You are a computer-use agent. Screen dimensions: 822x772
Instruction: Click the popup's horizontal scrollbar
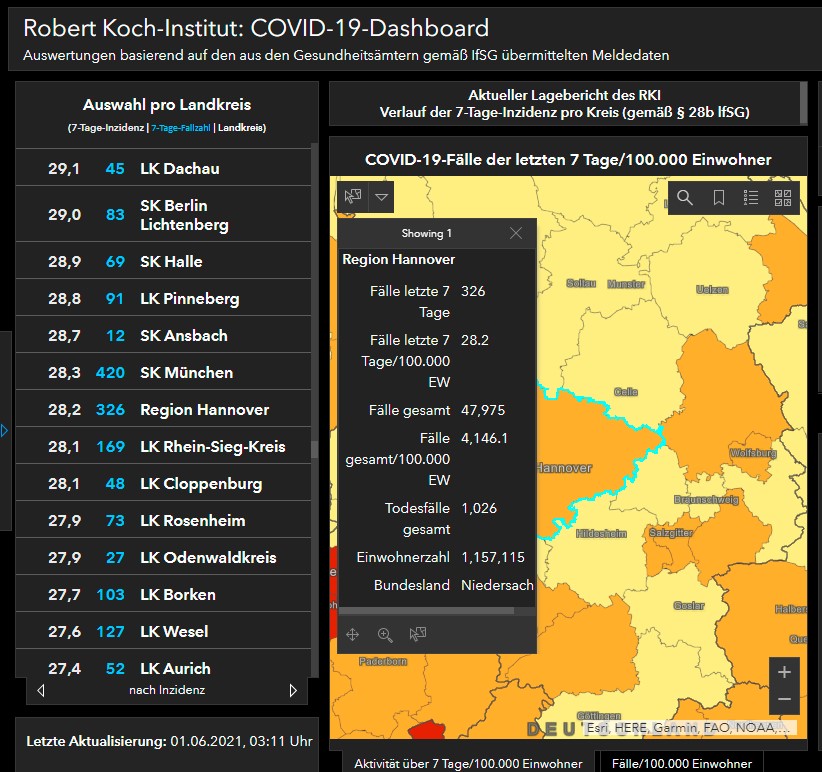427,611
